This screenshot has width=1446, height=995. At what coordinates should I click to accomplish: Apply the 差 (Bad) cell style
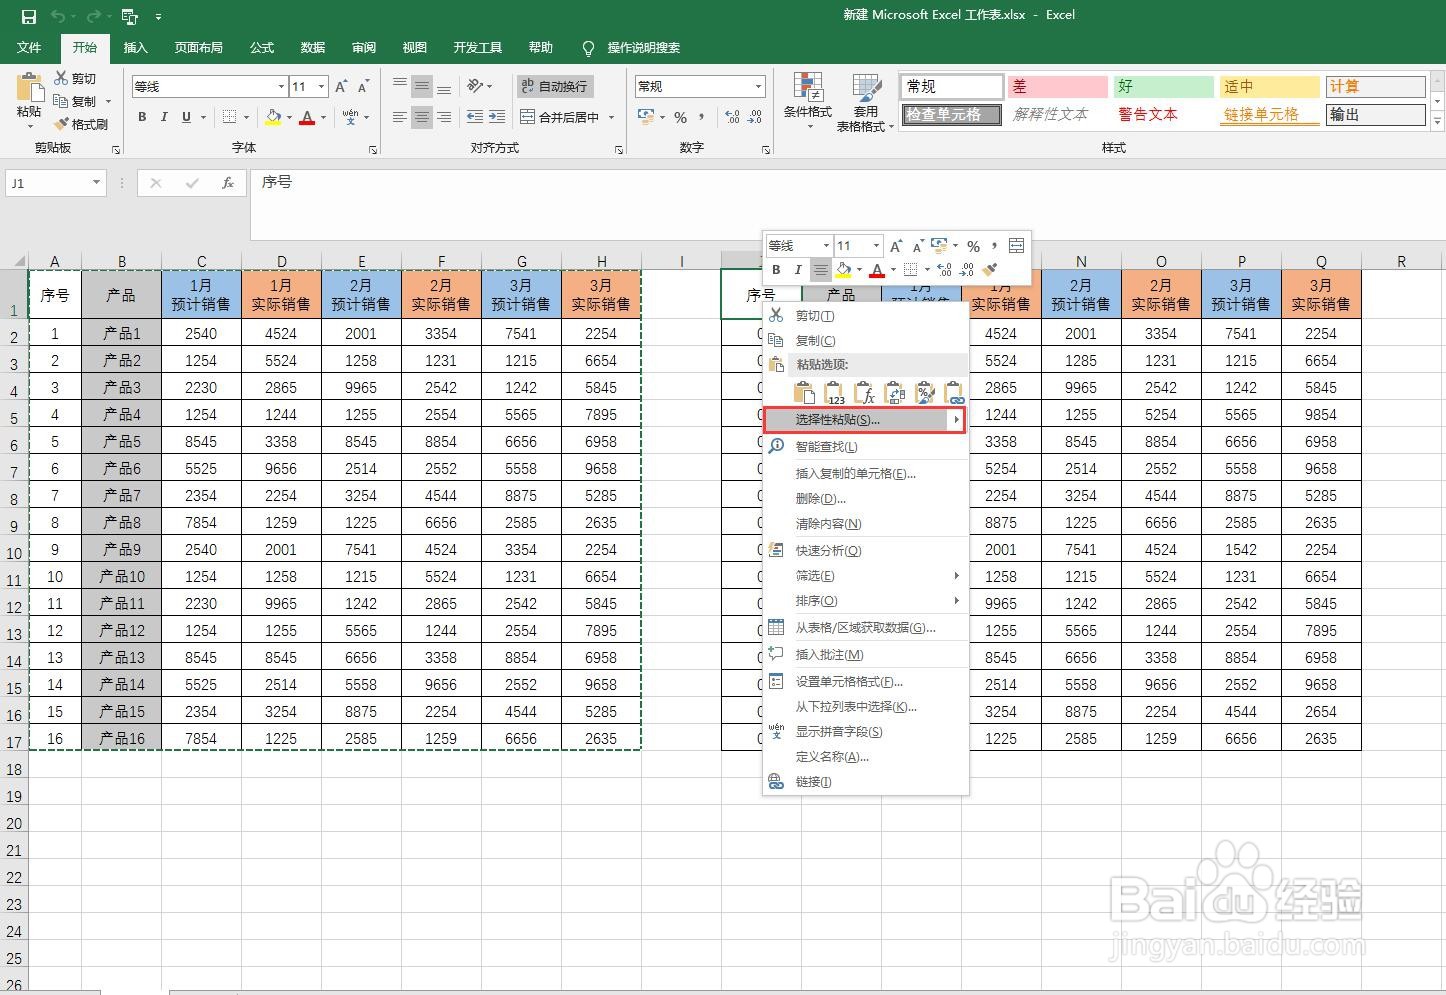coord(1057,87)
